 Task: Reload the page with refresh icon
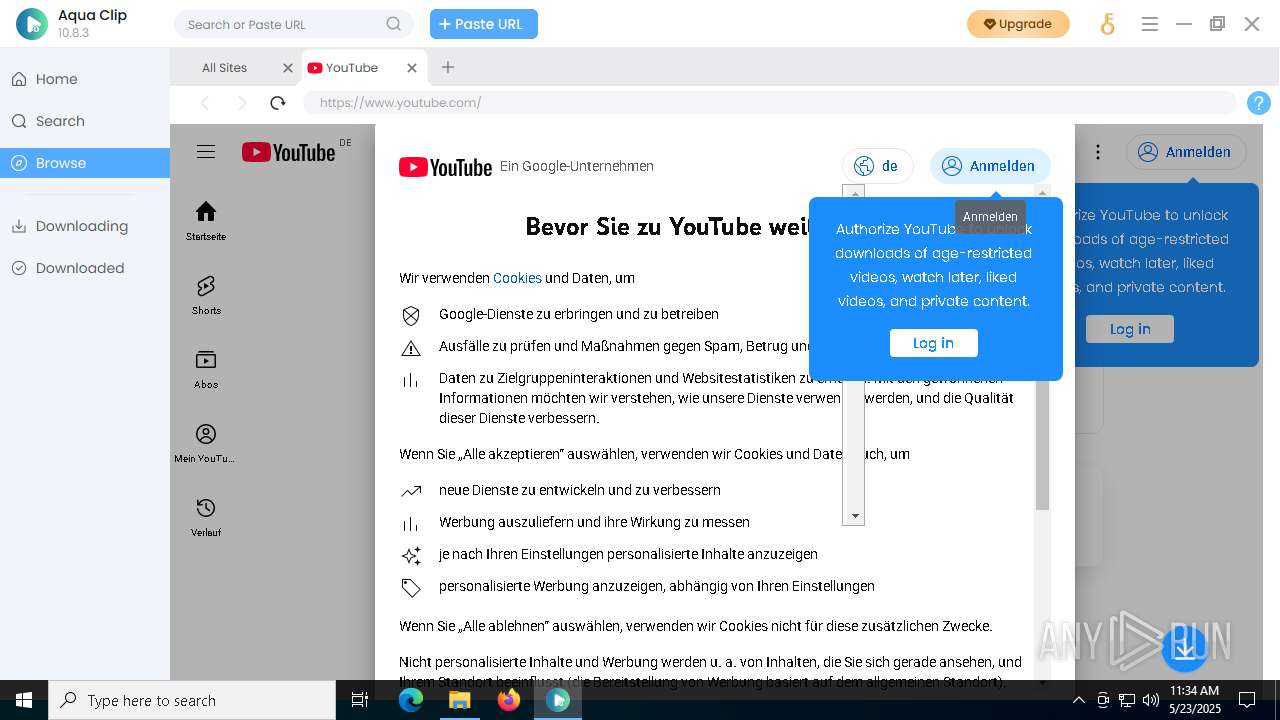tap(278, 102)
